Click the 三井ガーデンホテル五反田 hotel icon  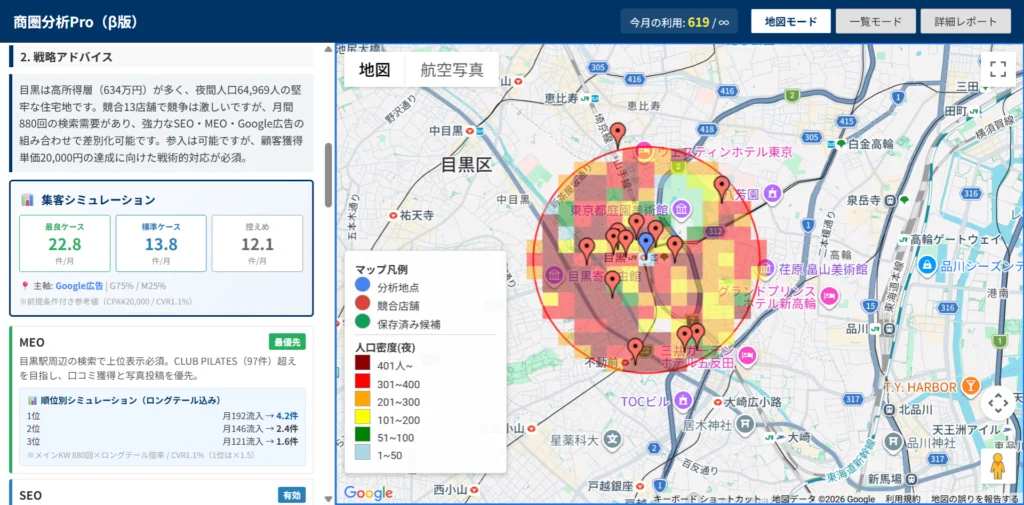[x=747, y=355]
